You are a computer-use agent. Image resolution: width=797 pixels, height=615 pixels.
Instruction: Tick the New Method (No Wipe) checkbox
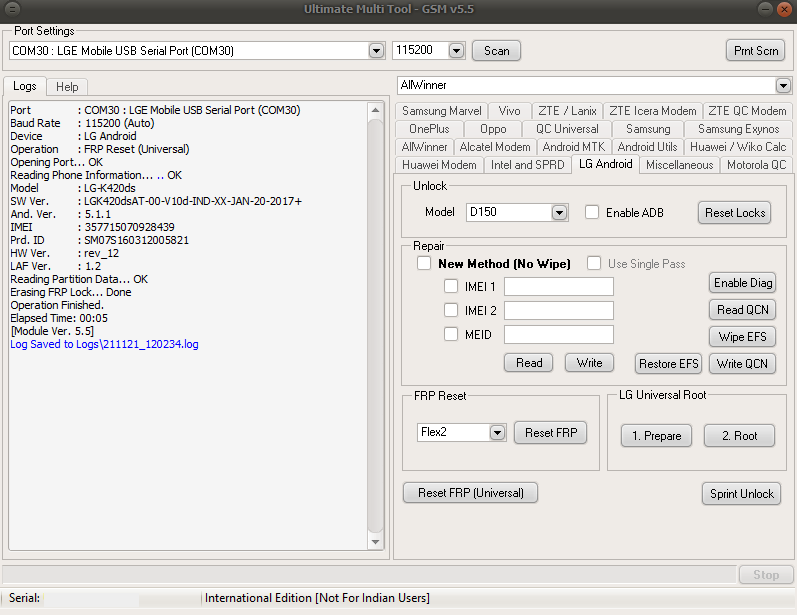pos(424,263)
